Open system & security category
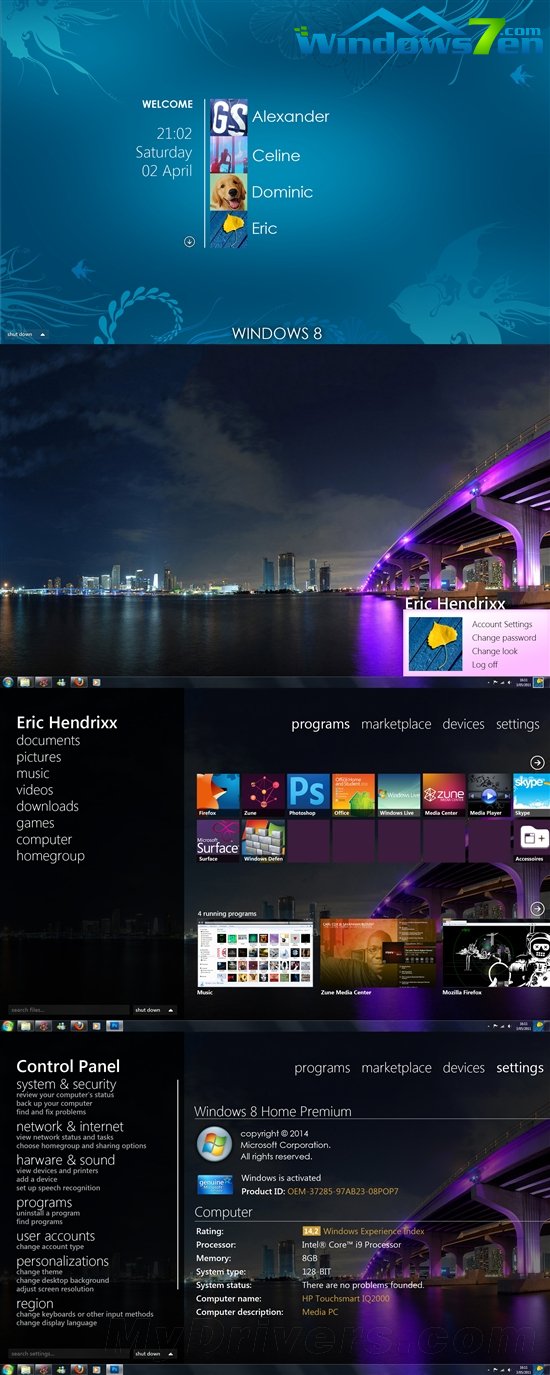The image size is (550, 1375). coord(66,1084)
